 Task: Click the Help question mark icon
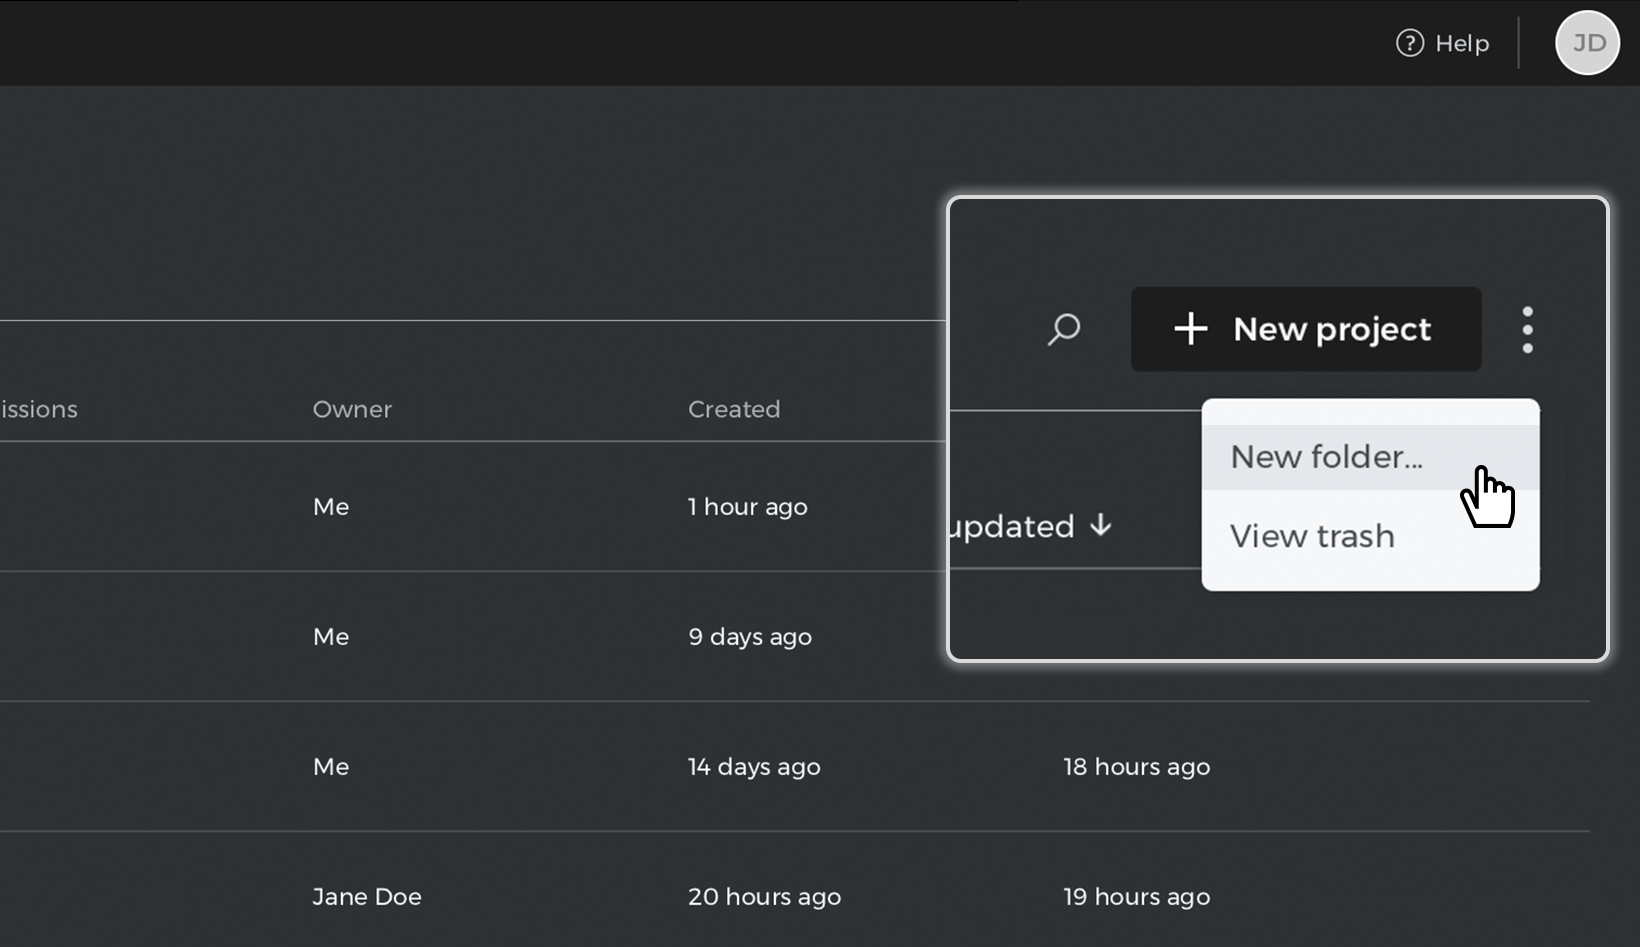1410,43
